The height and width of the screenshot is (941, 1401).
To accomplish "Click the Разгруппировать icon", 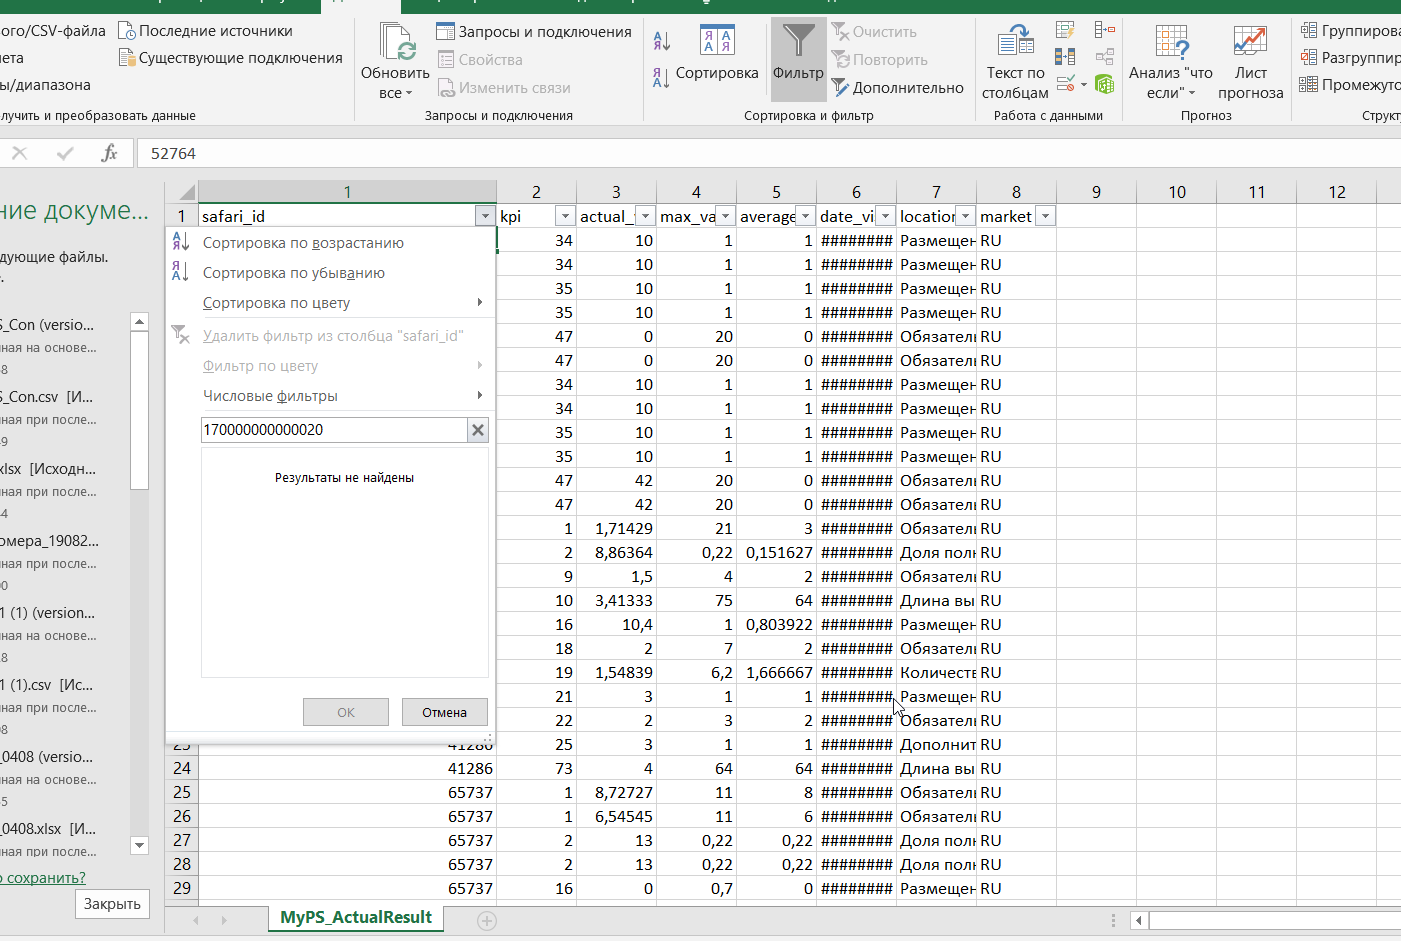I will [1309, 57].
